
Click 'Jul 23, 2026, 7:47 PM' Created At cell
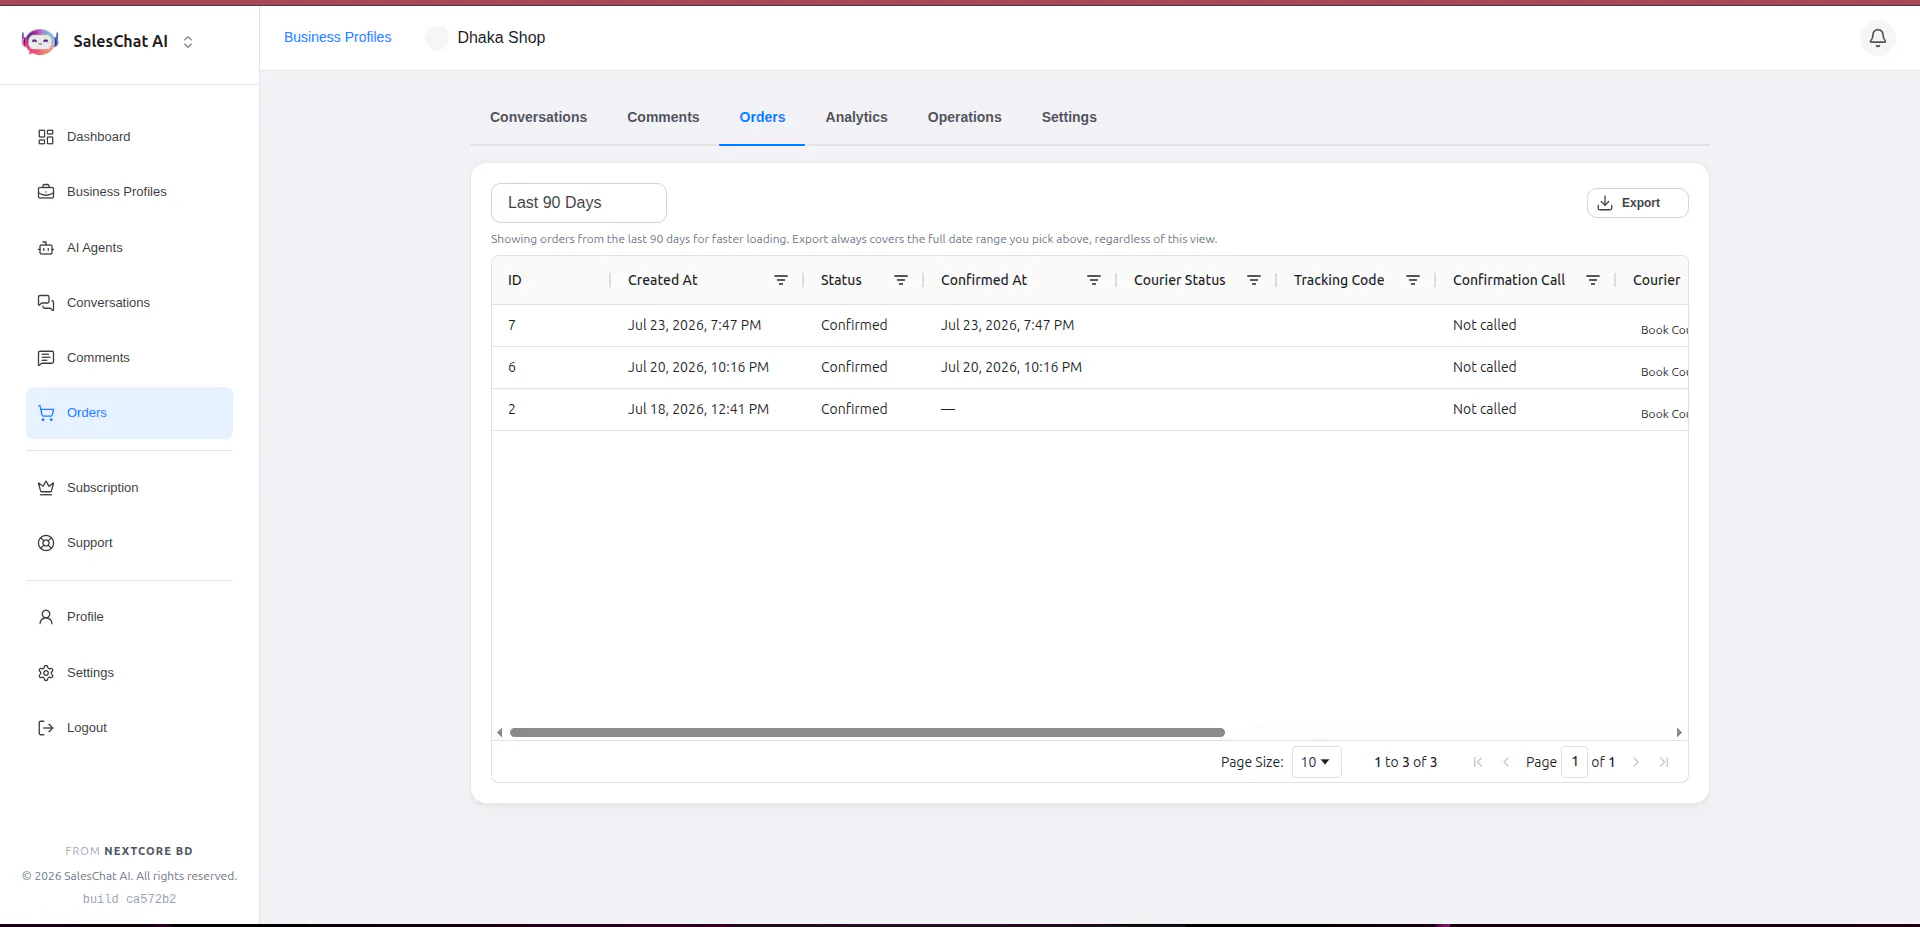[x=695, y=325]
